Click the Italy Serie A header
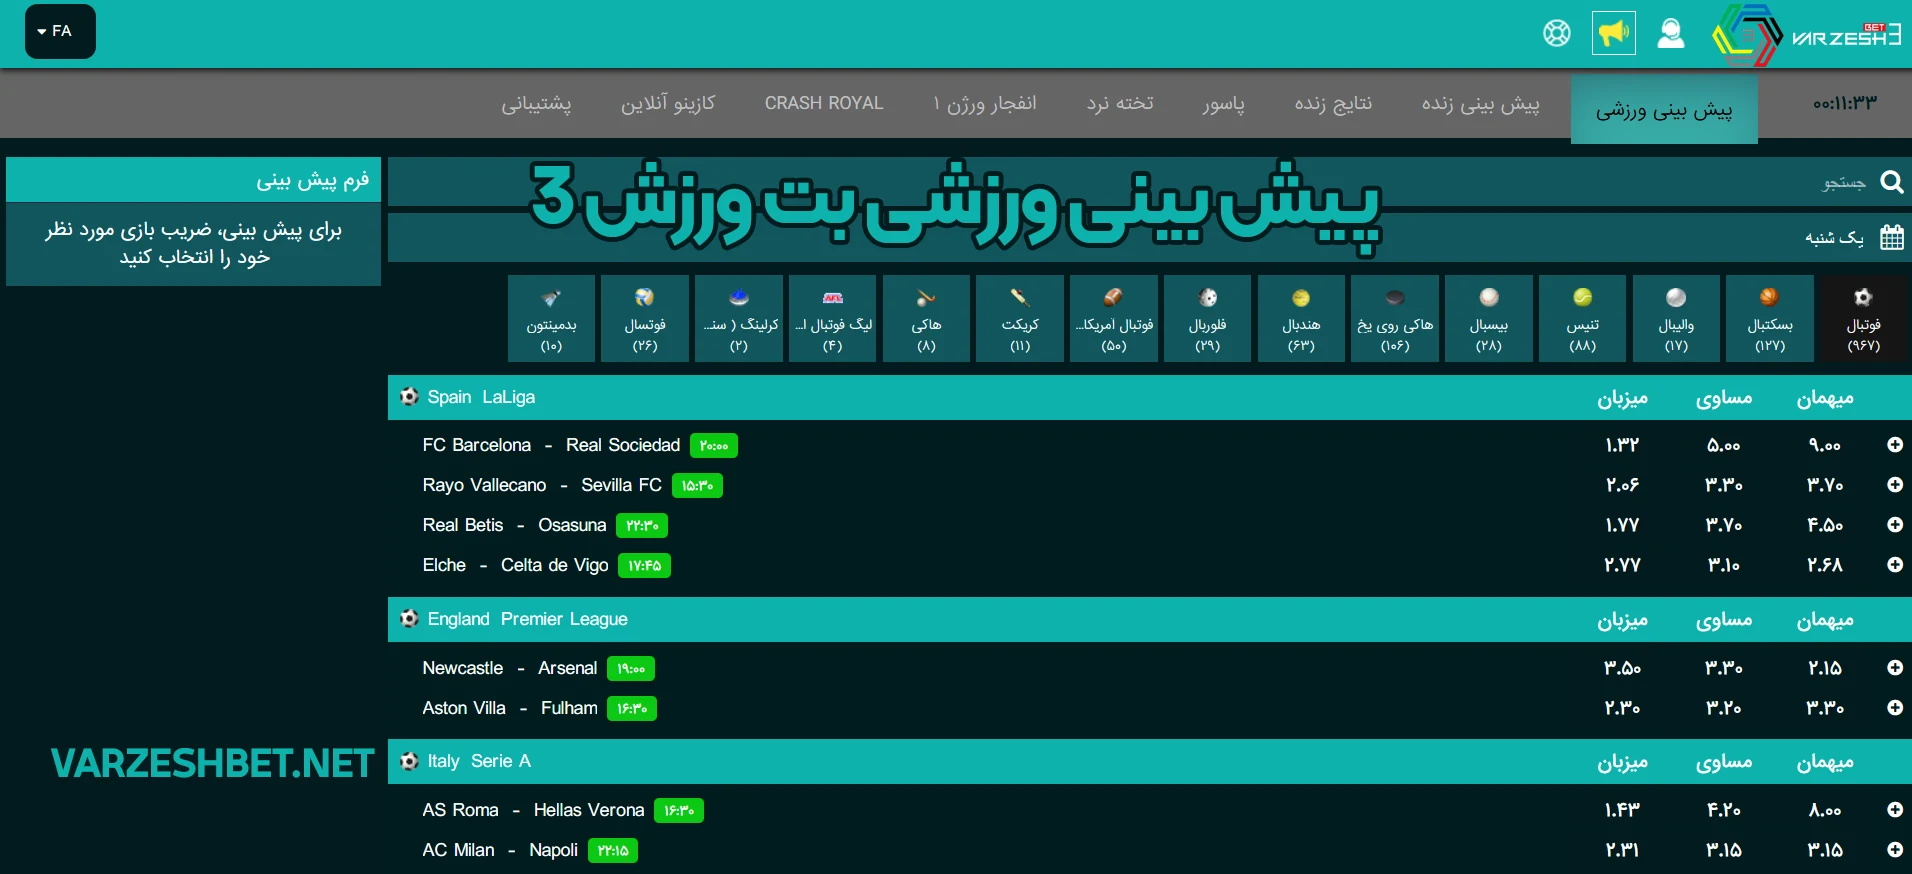1912x874 pixels. click(x=1150, y=761)
